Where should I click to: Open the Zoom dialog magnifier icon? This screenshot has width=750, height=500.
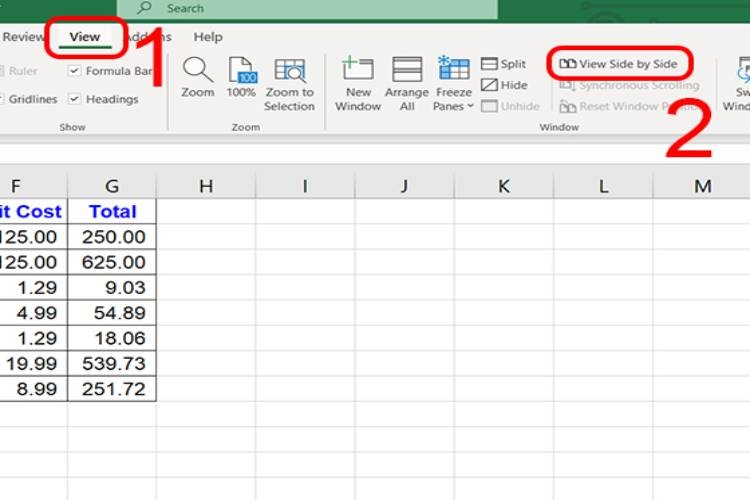click(198, 69)
